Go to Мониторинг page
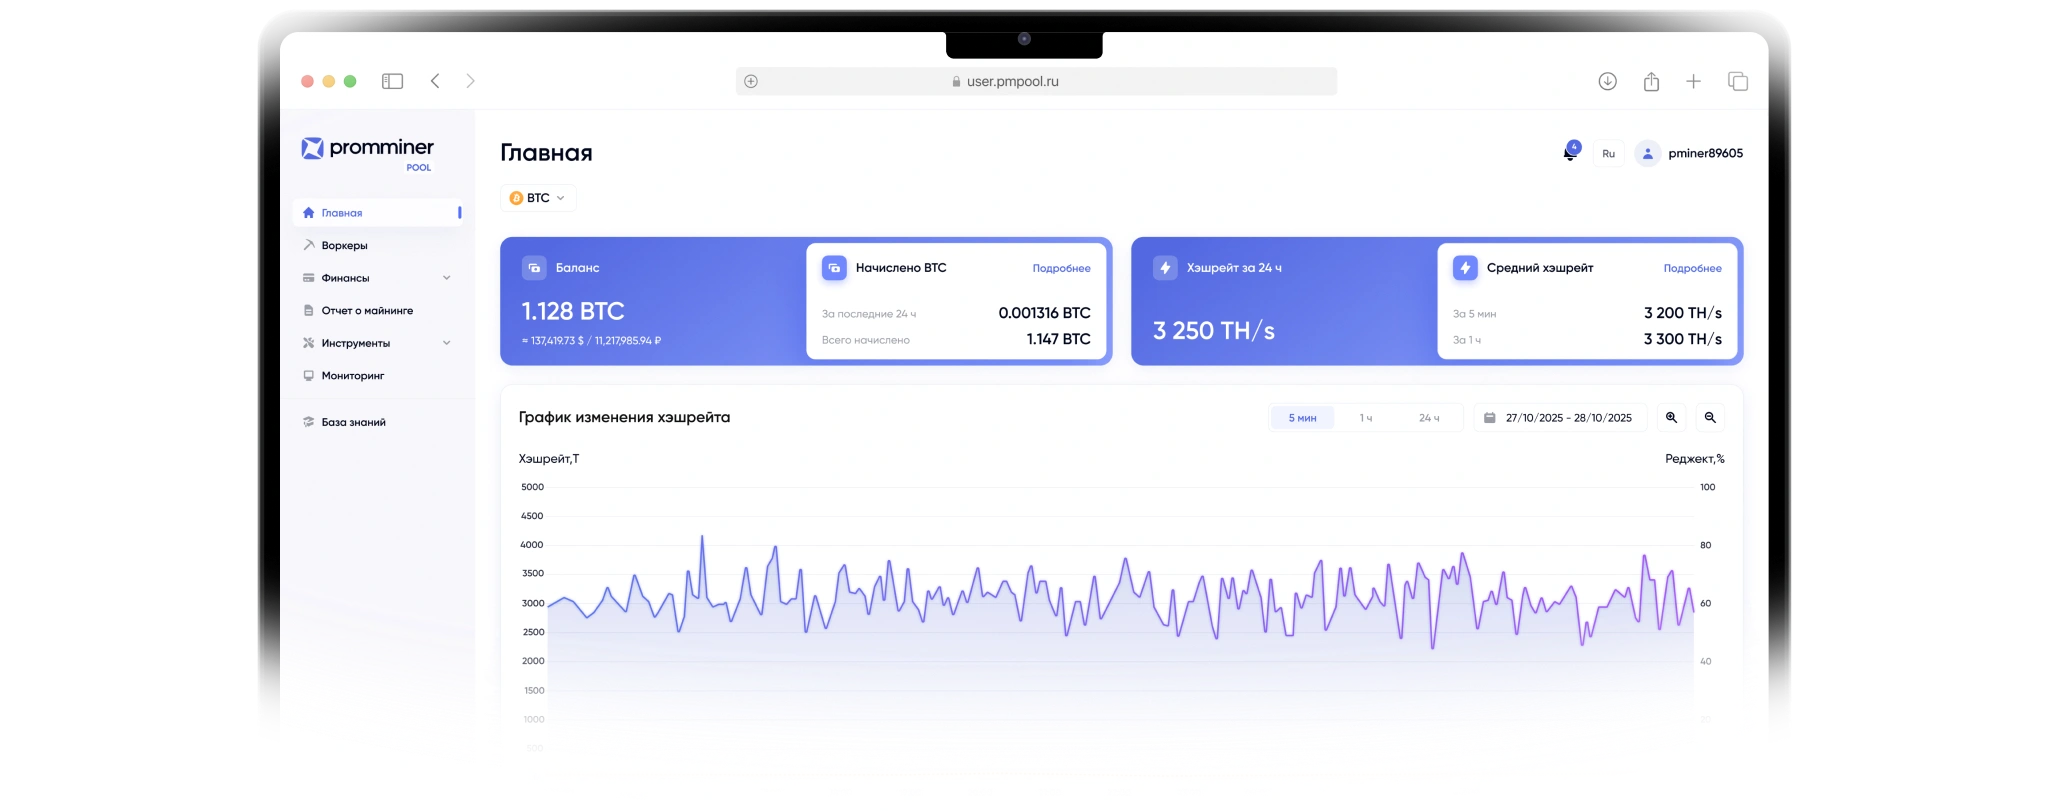The height and width of the screenshot is (812, 2048). (352, 376)
